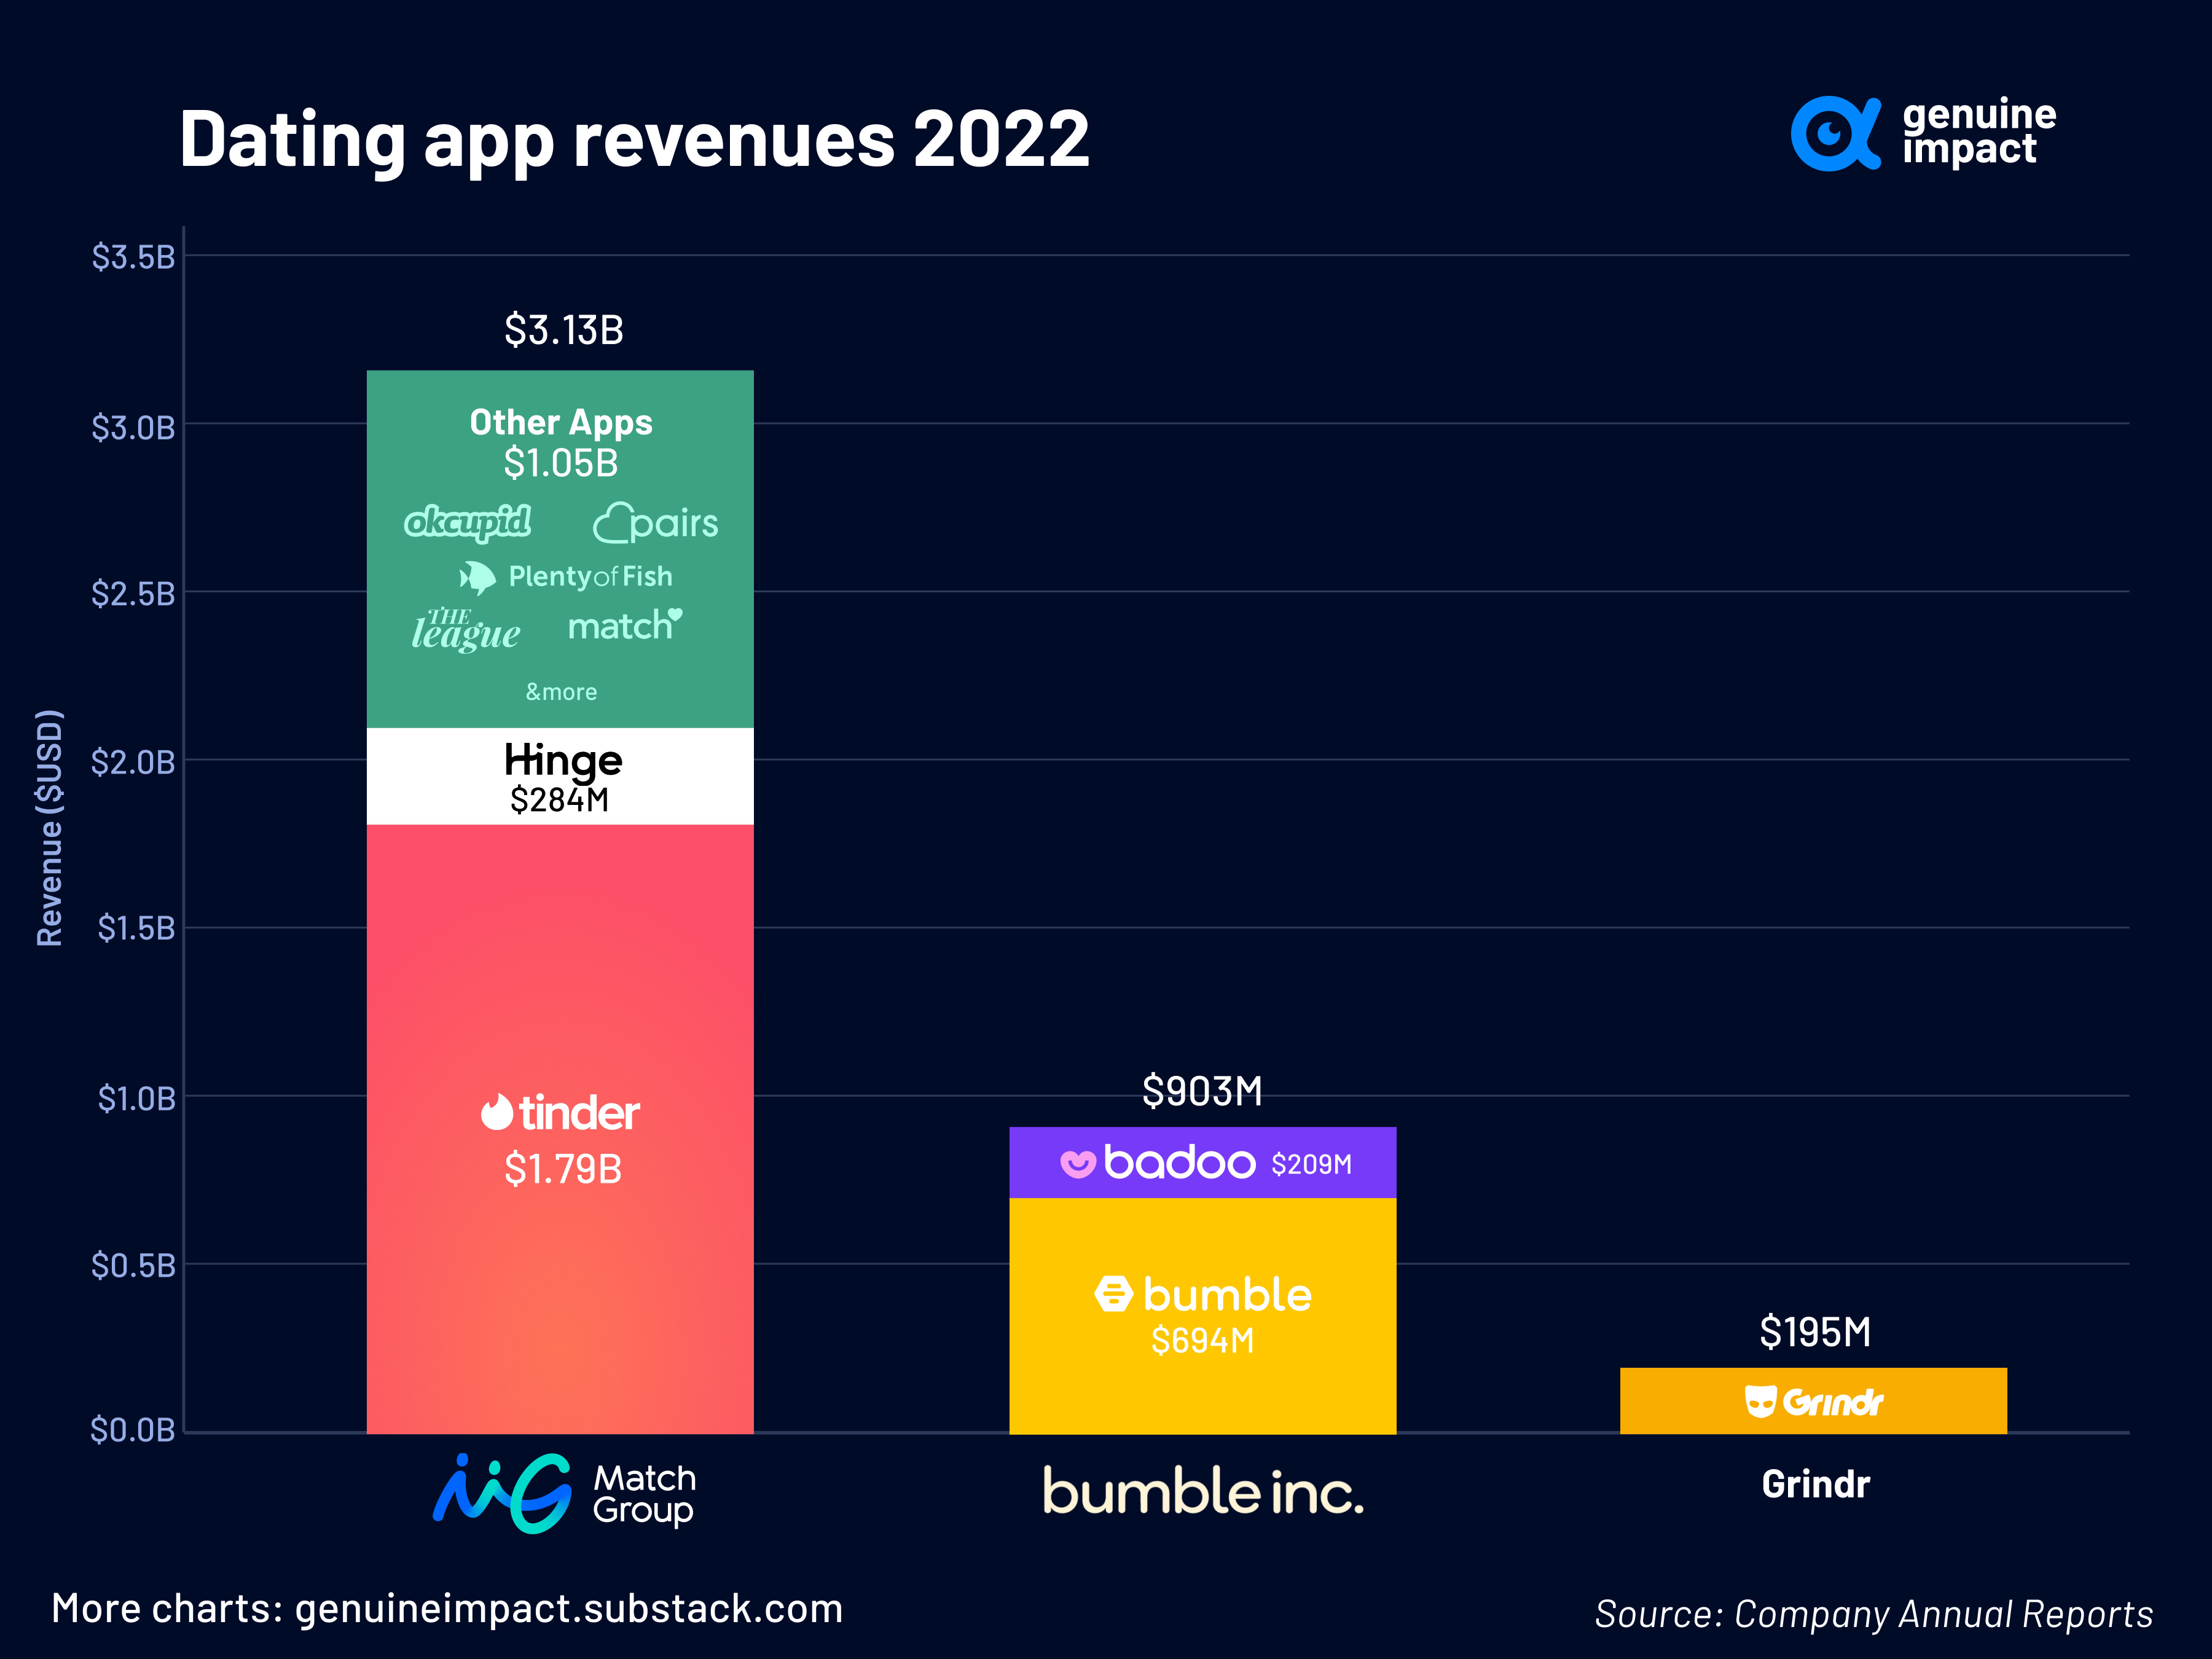Click the '$284M' Hinge value
The height and width of the screenshot is (1659, 2212).
[x=559, y=800]
